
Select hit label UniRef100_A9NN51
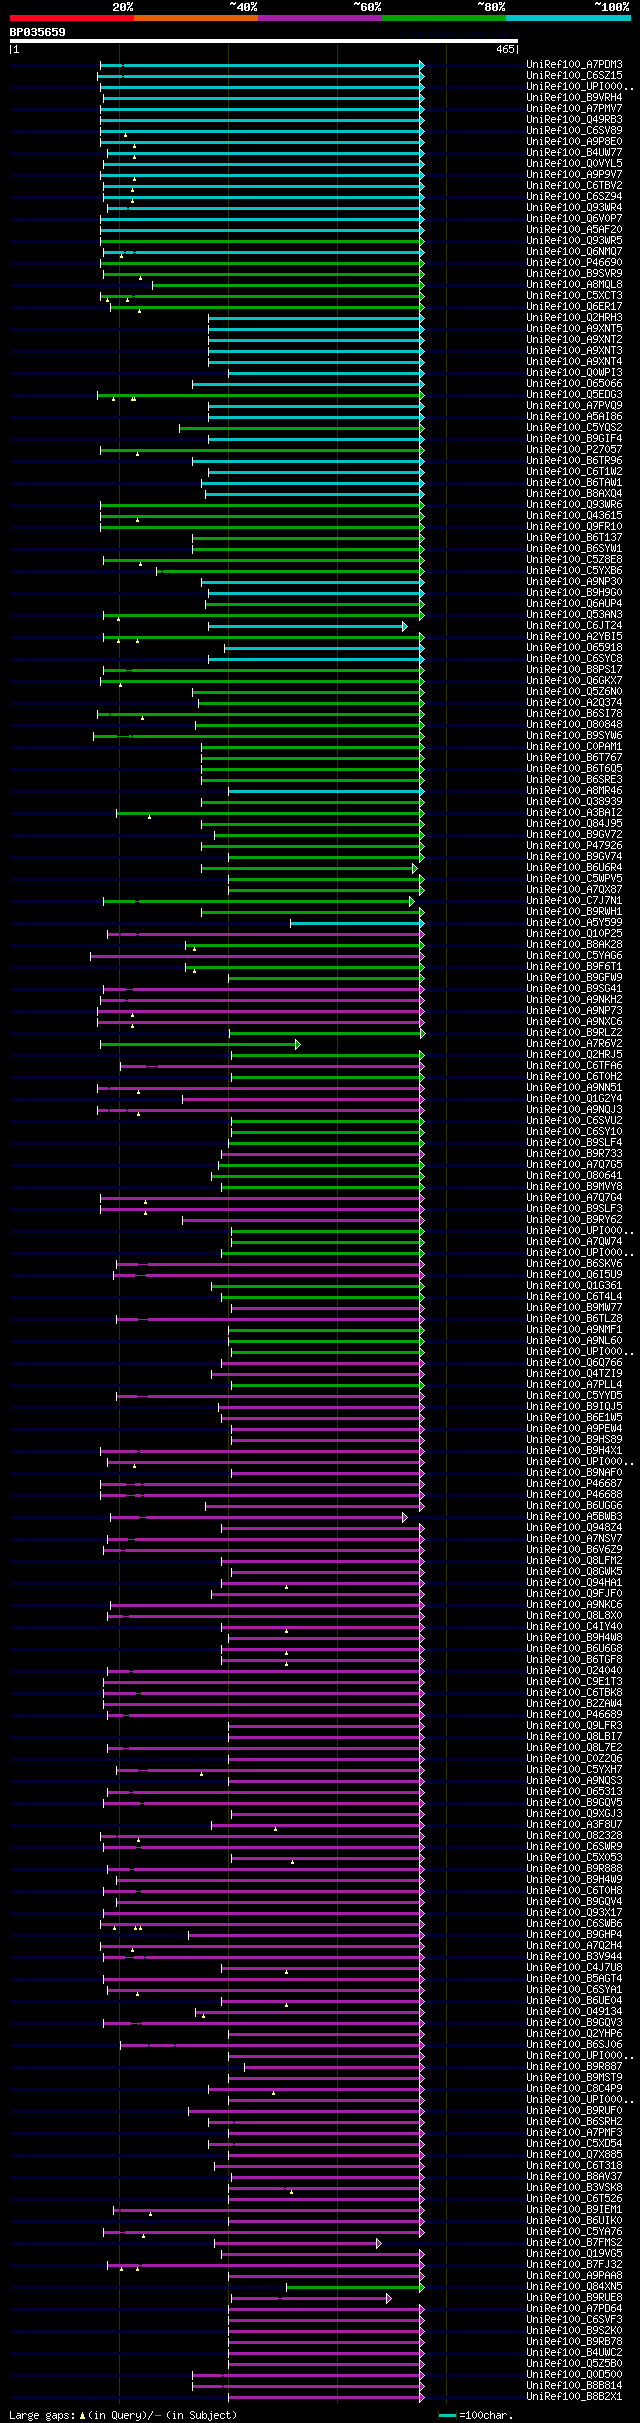pyautogui.click(x=574, y=1088)
